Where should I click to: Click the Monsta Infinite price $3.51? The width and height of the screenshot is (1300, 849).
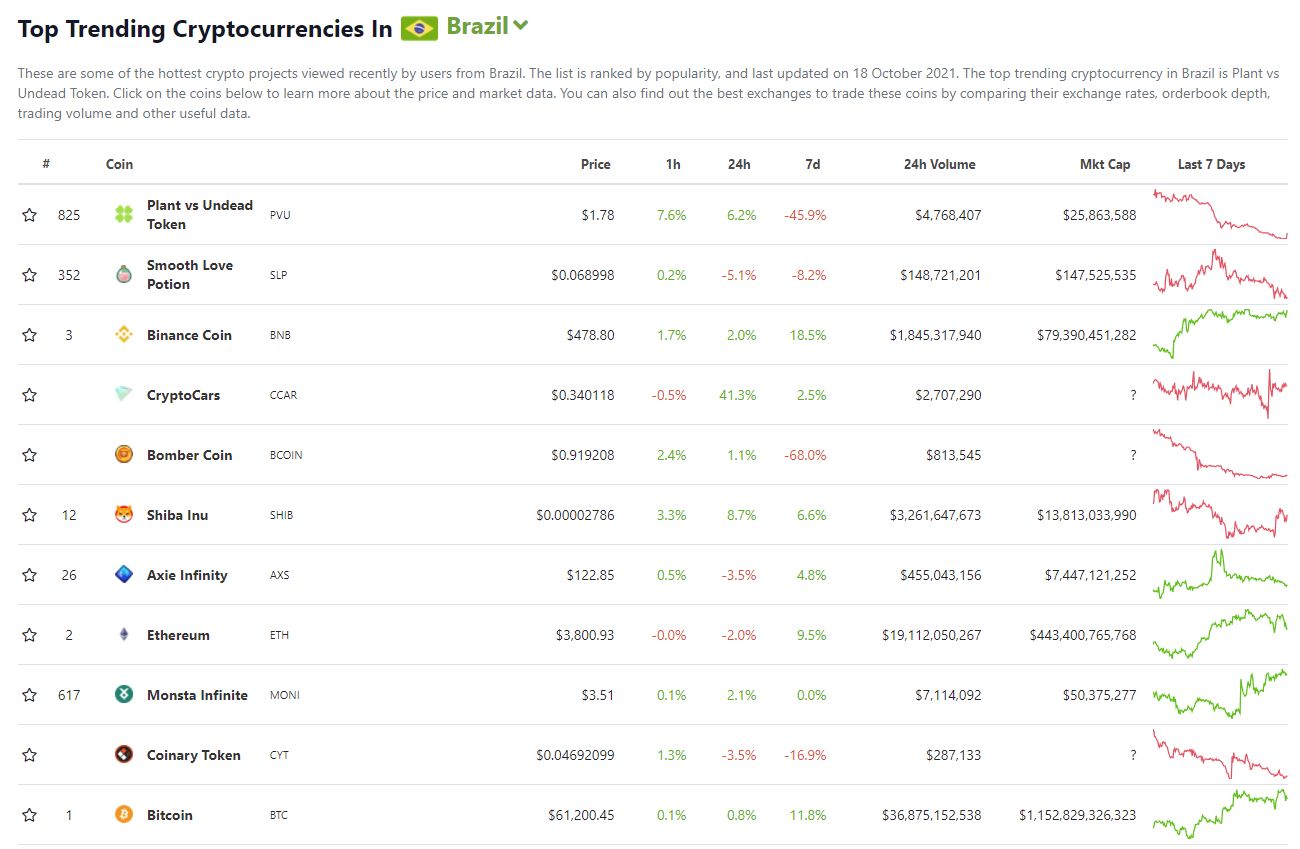pos(597,695)
